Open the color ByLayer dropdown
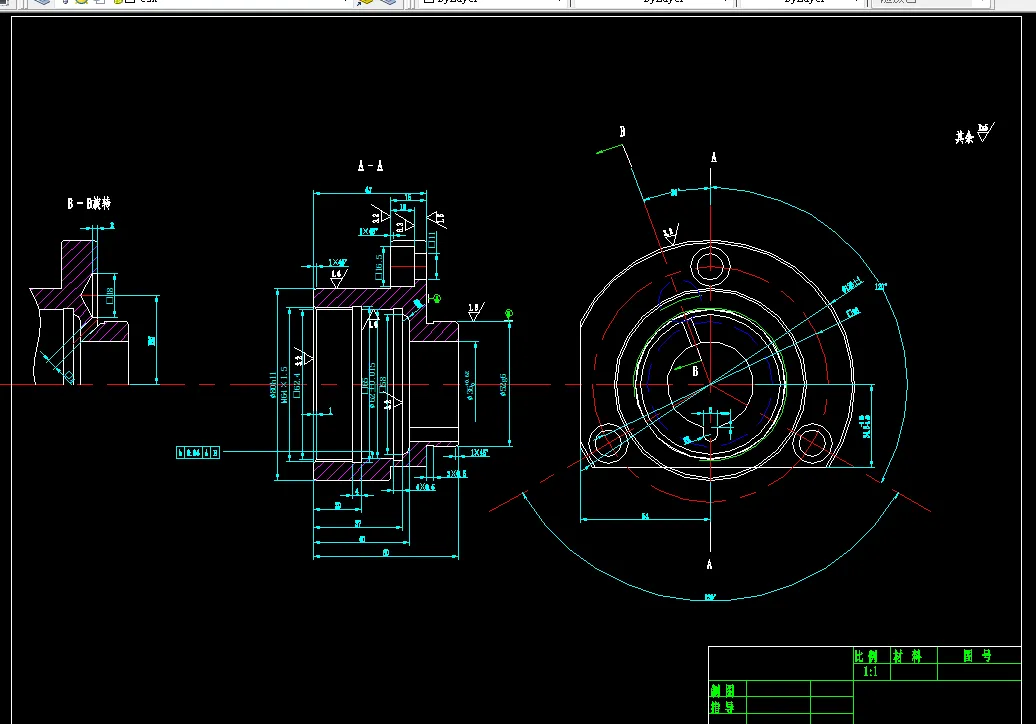Image resolution: width=1036 pixels, height=724 pixels. pyautogui.click(x=492, y=2)
